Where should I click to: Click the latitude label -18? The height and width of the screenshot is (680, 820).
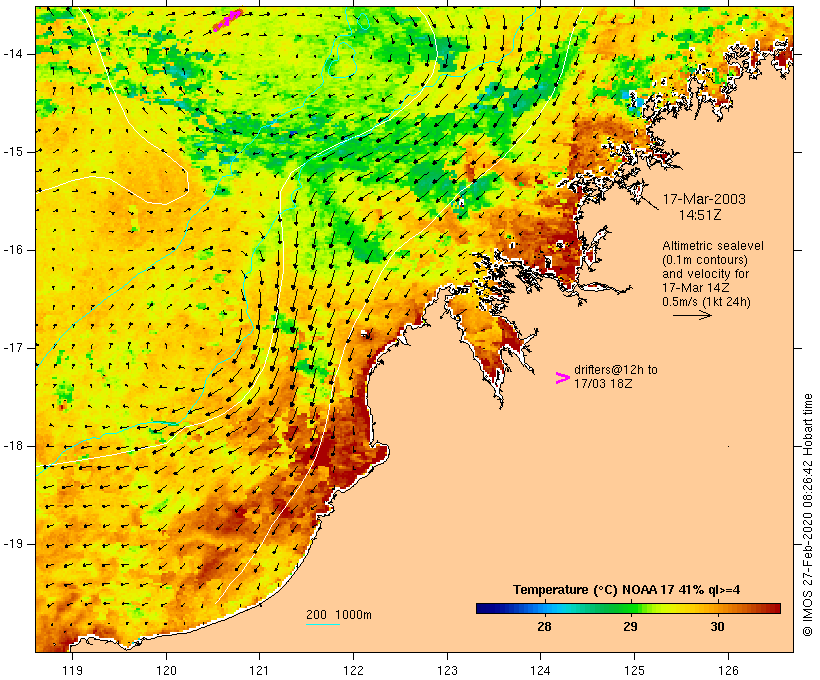tap(12, 446)
